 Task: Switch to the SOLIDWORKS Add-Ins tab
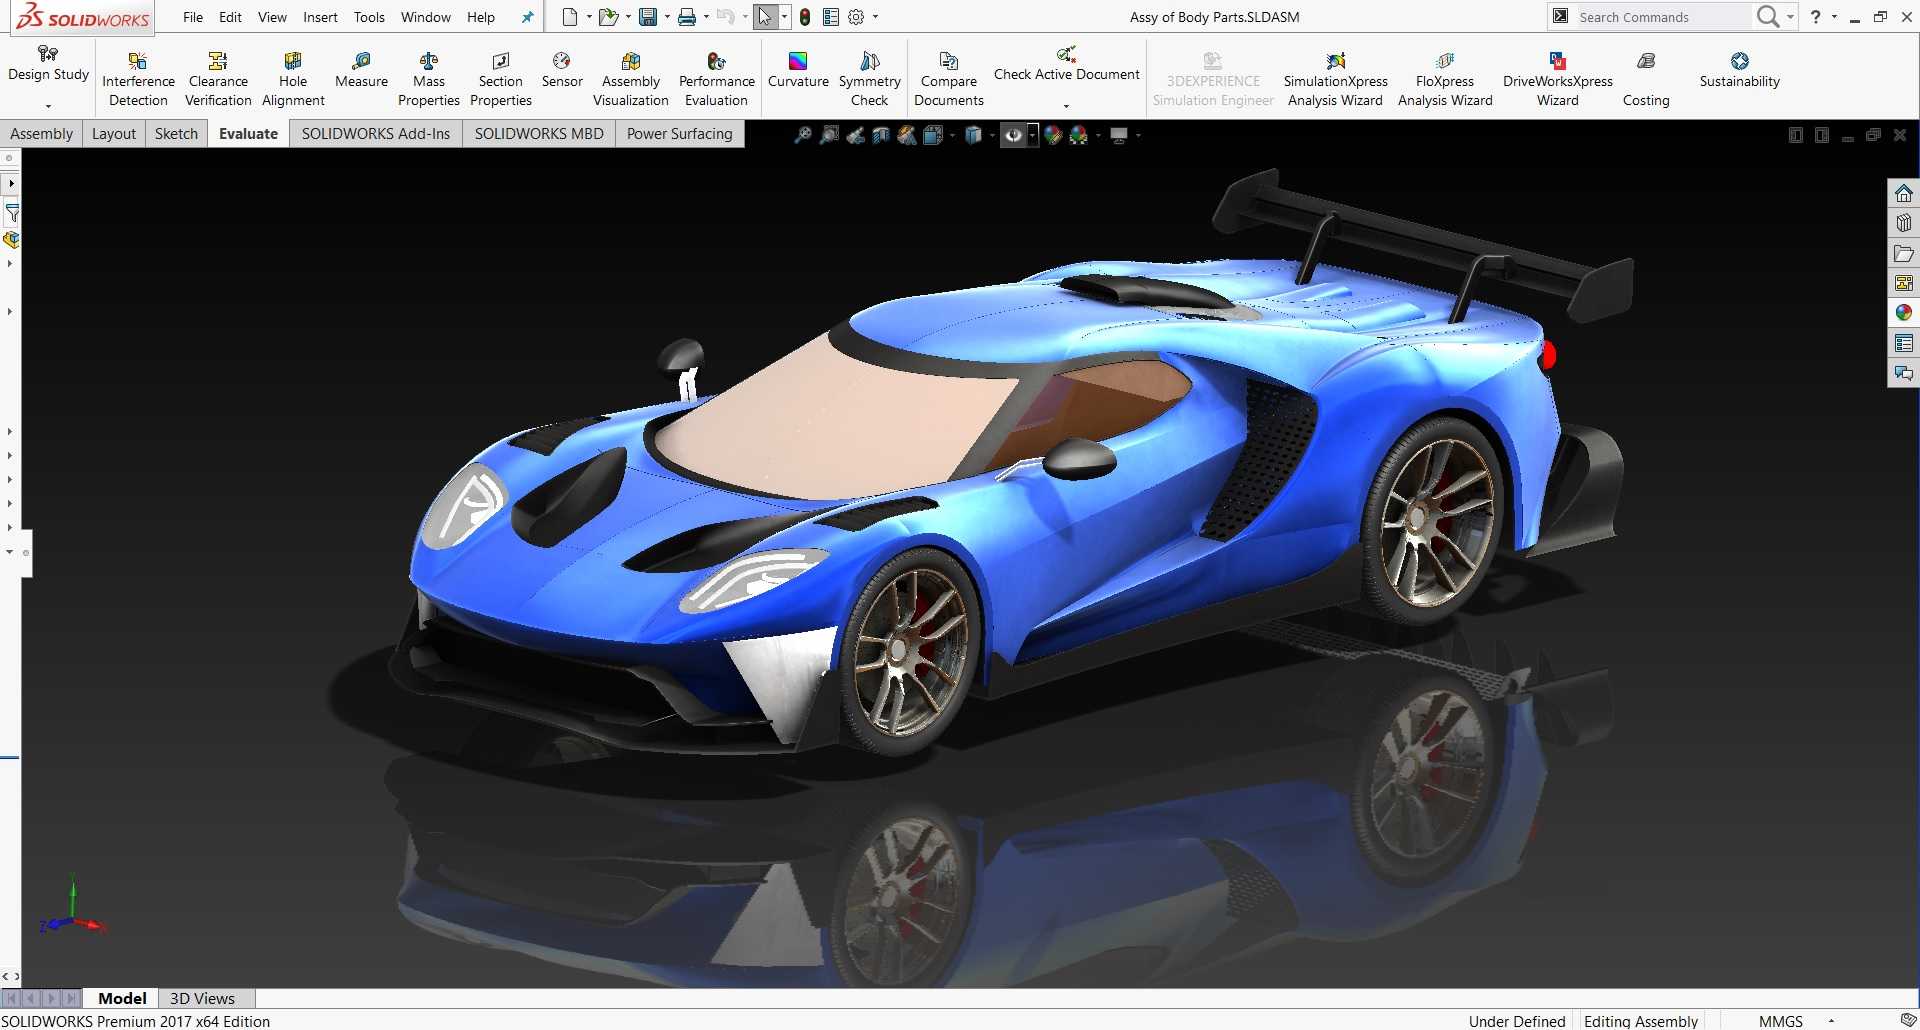coord(376,134)
